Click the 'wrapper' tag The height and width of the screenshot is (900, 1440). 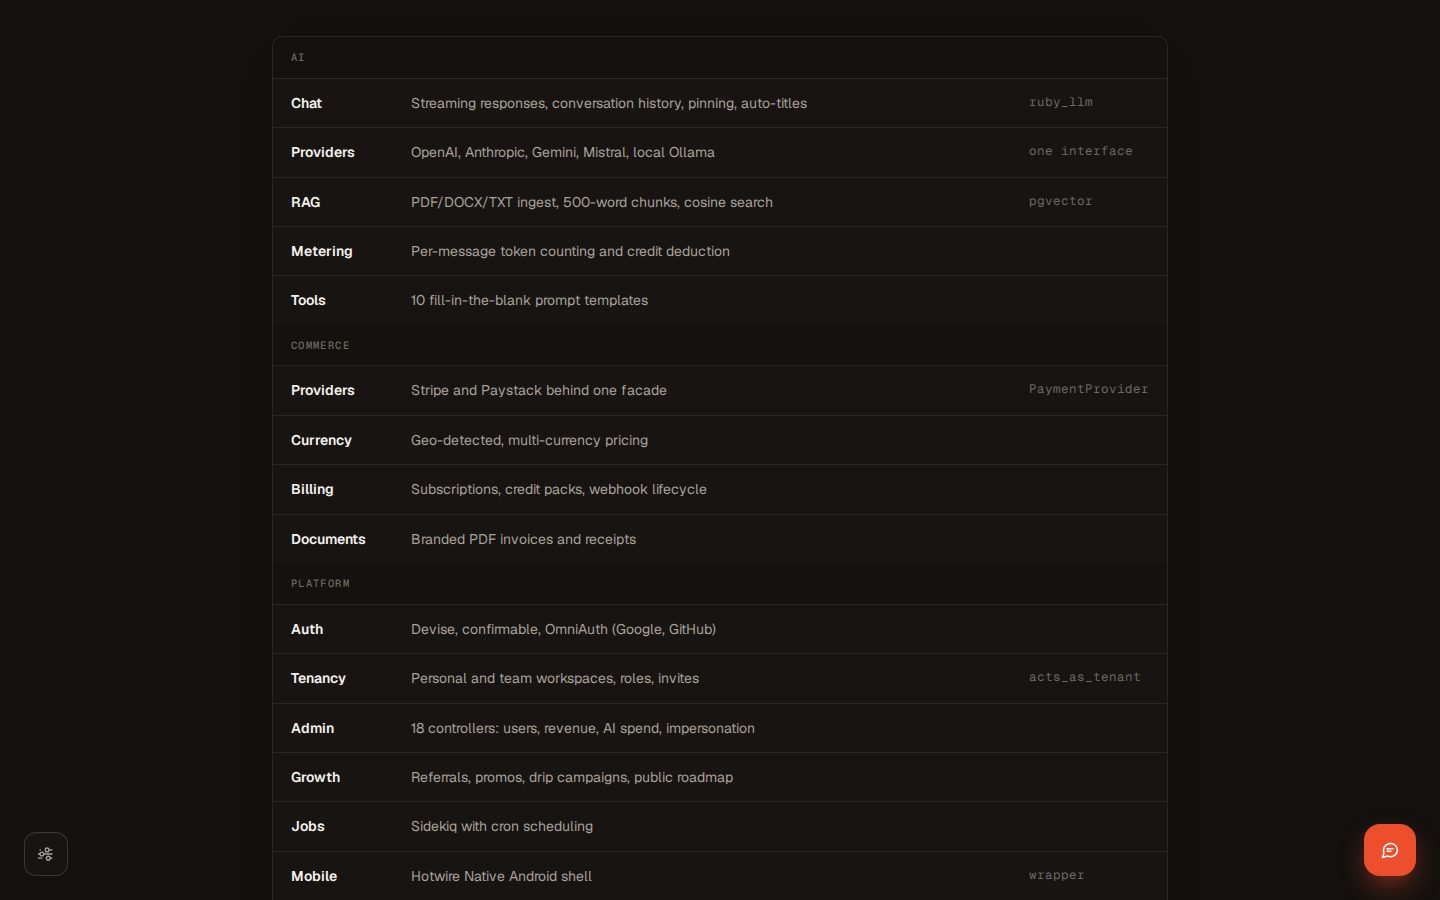(1056, 875)
